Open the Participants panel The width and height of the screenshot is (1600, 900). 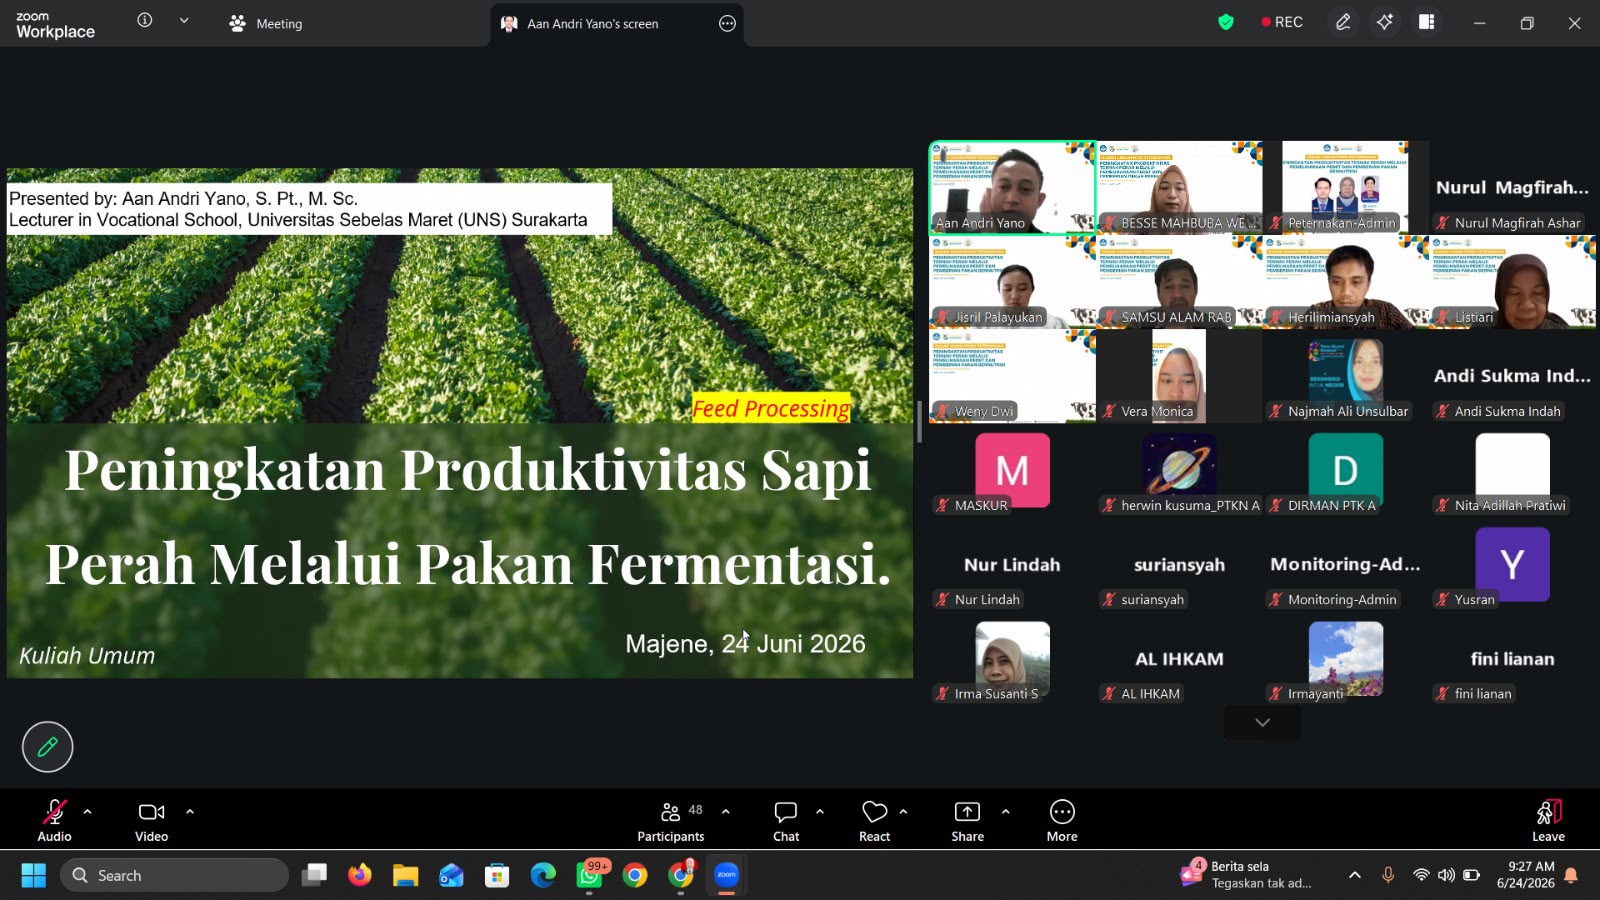[671, 820]
